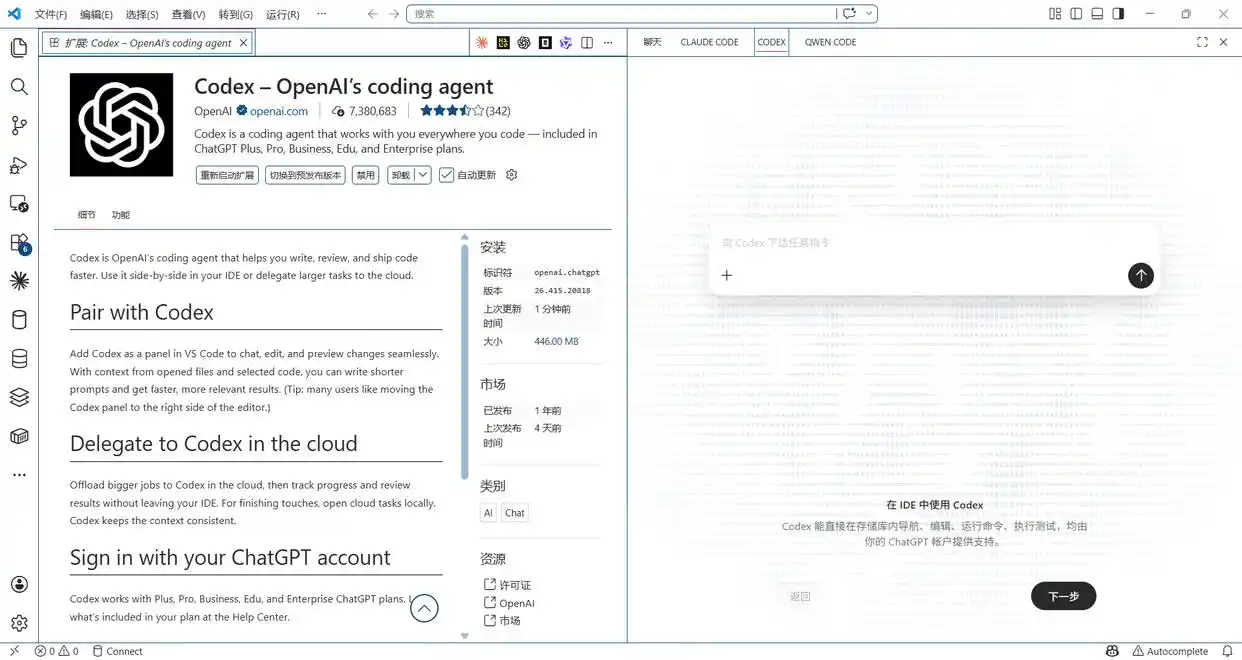
Task: Switch to the 聊天 tab
Action: [x=652, y=42]
